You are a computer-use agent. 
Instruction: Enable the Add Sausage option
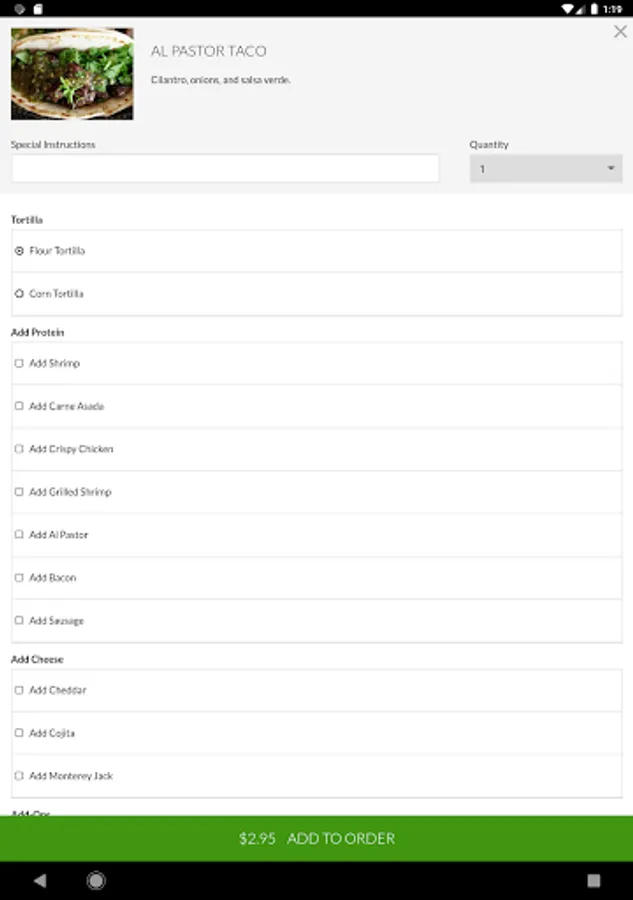[x=19, y=621]
